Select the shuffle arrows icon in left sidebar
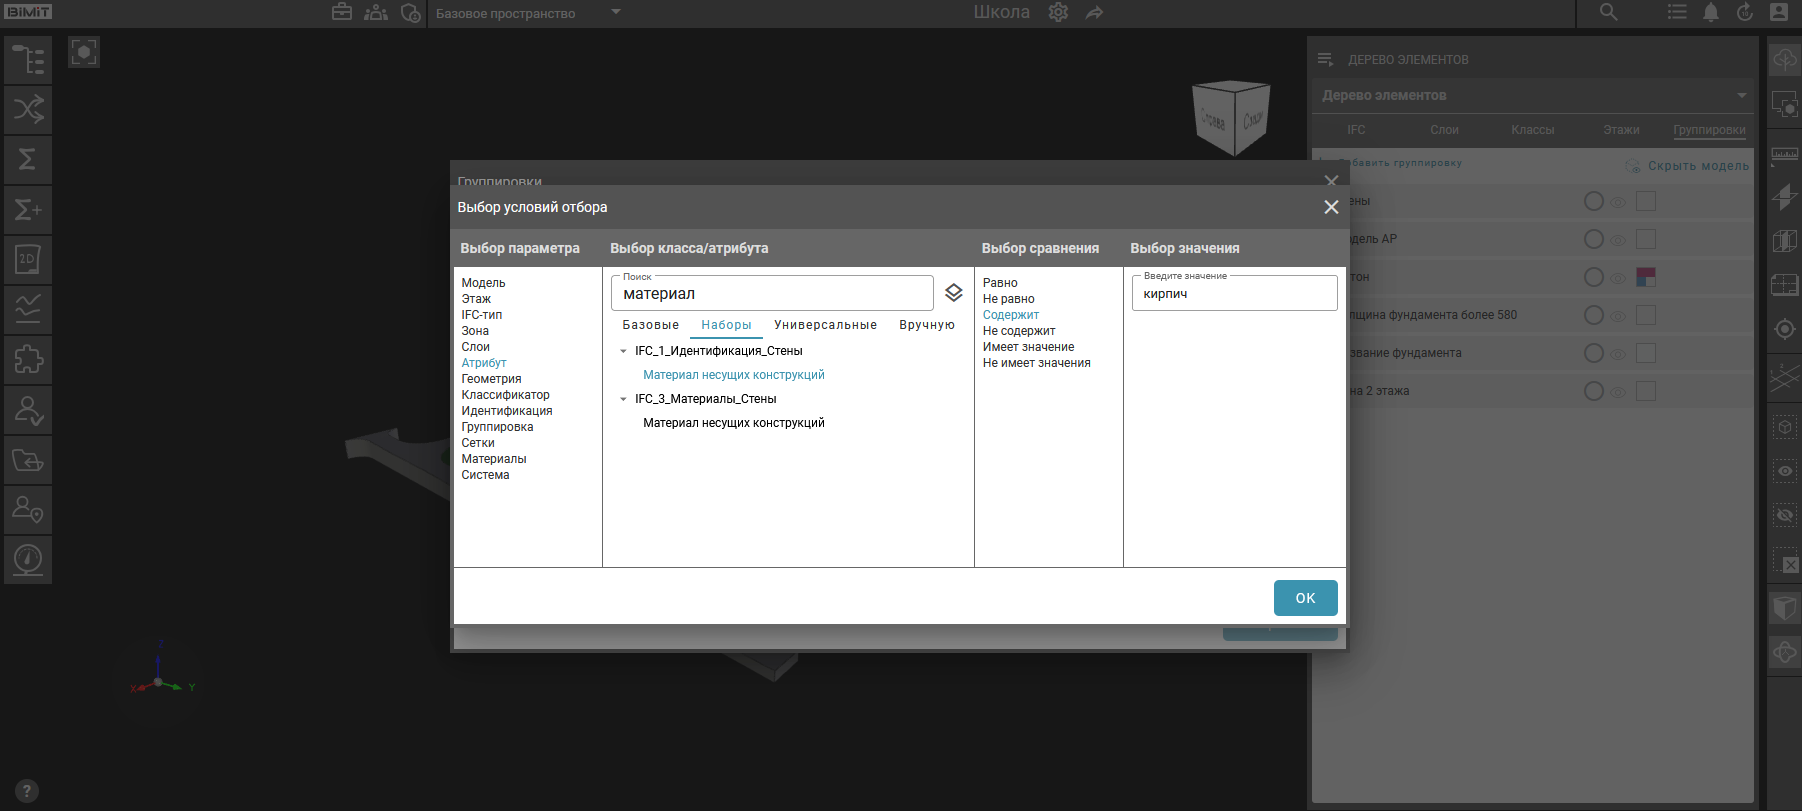The width and height of the screenshot is (1802, 811). tap(28, 110)
